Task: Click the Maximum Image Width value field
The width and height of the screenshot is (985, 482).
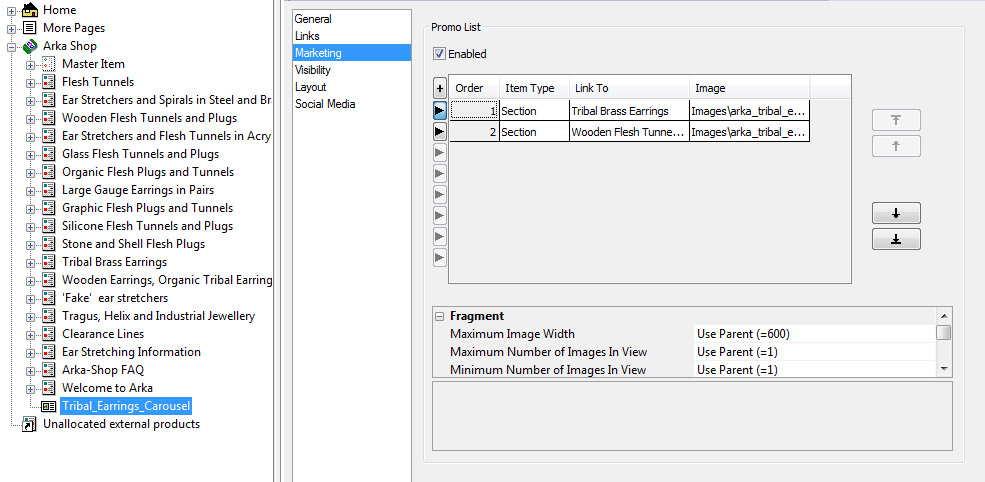Action: 814,334
